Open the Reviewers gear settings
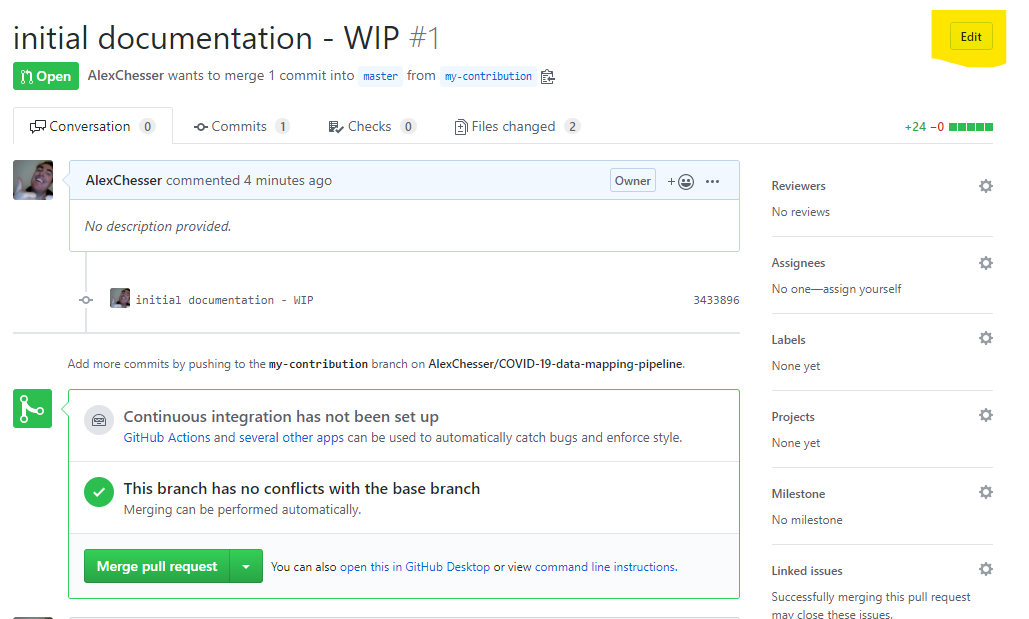Screen dimensions: 1029x619 (x=986, y=186)
